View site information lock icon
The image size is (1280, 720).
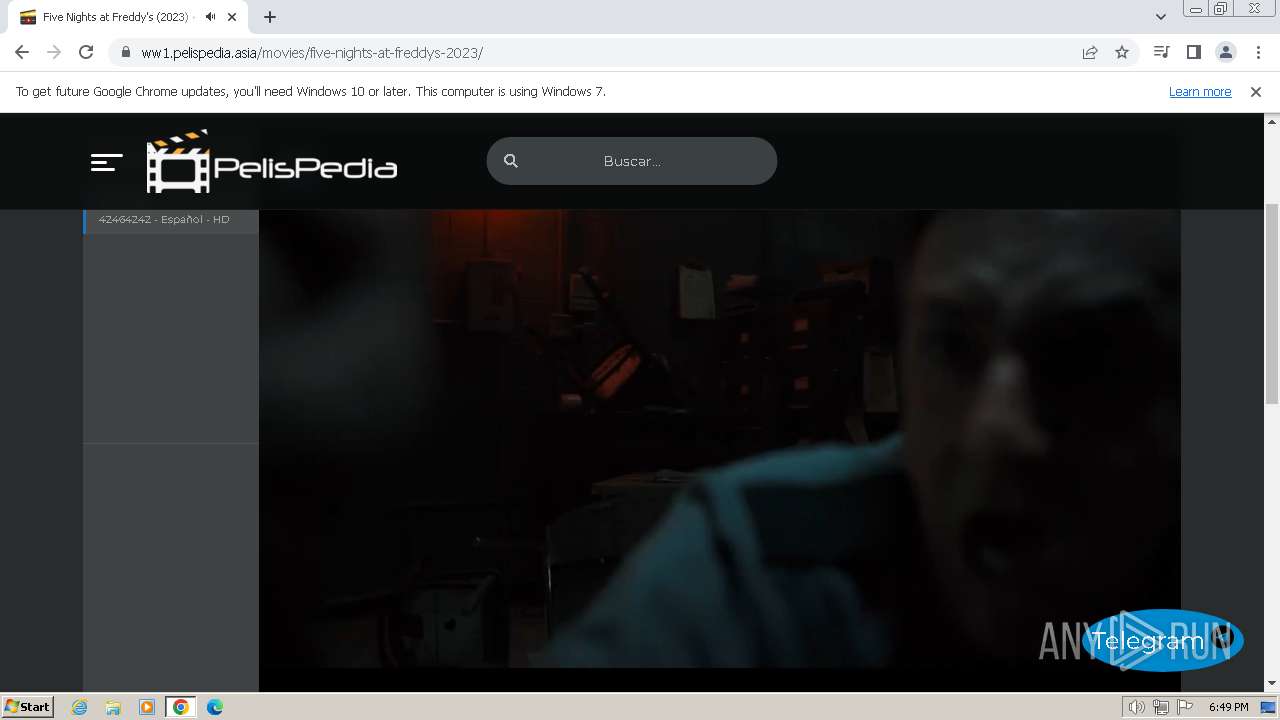126,52
